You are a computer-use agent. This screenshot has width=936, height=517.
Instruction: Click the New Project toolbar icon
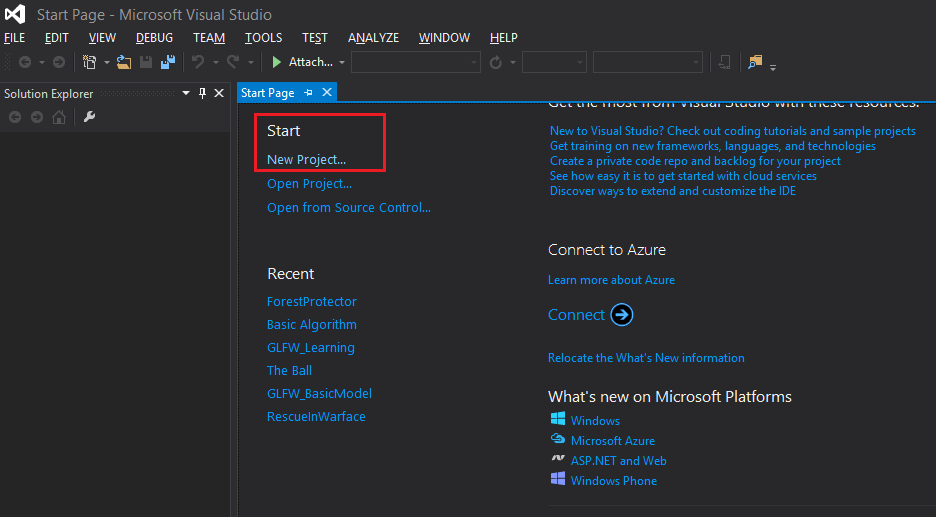(89, 62)
